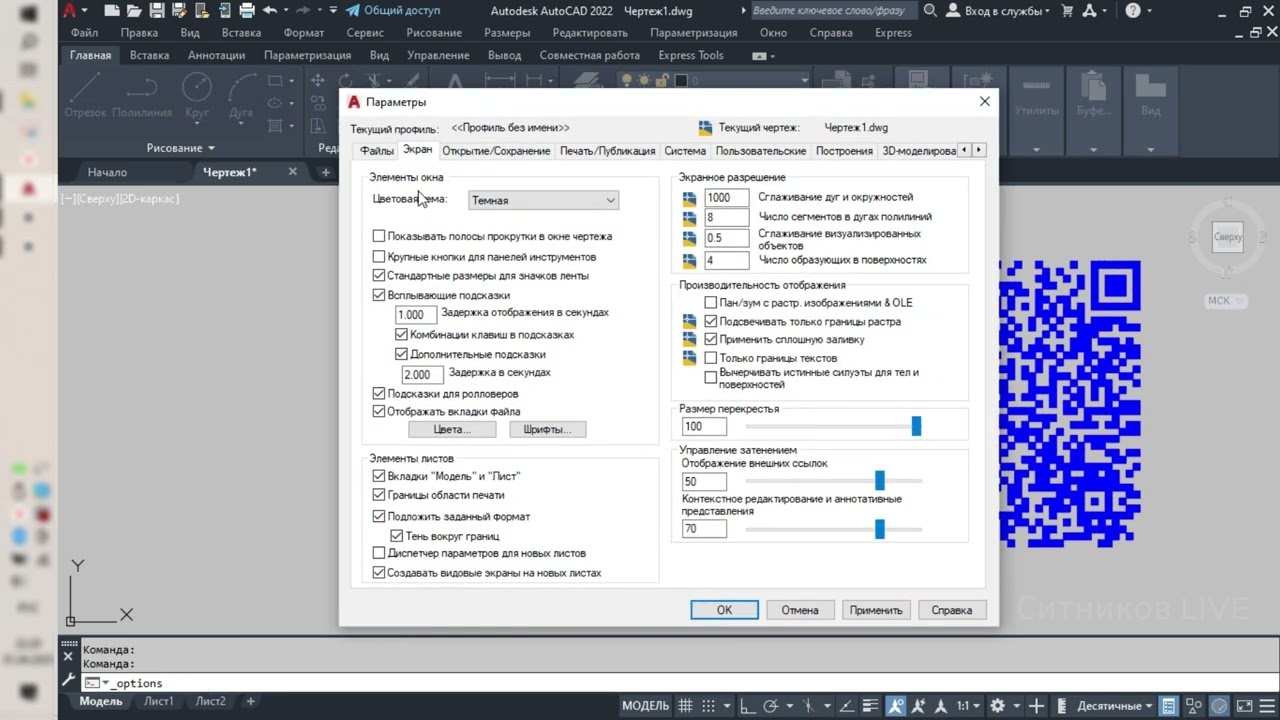Click the Undo arrow icon
This screenshot has height=720, width=1280.
[x=270, y=11]
